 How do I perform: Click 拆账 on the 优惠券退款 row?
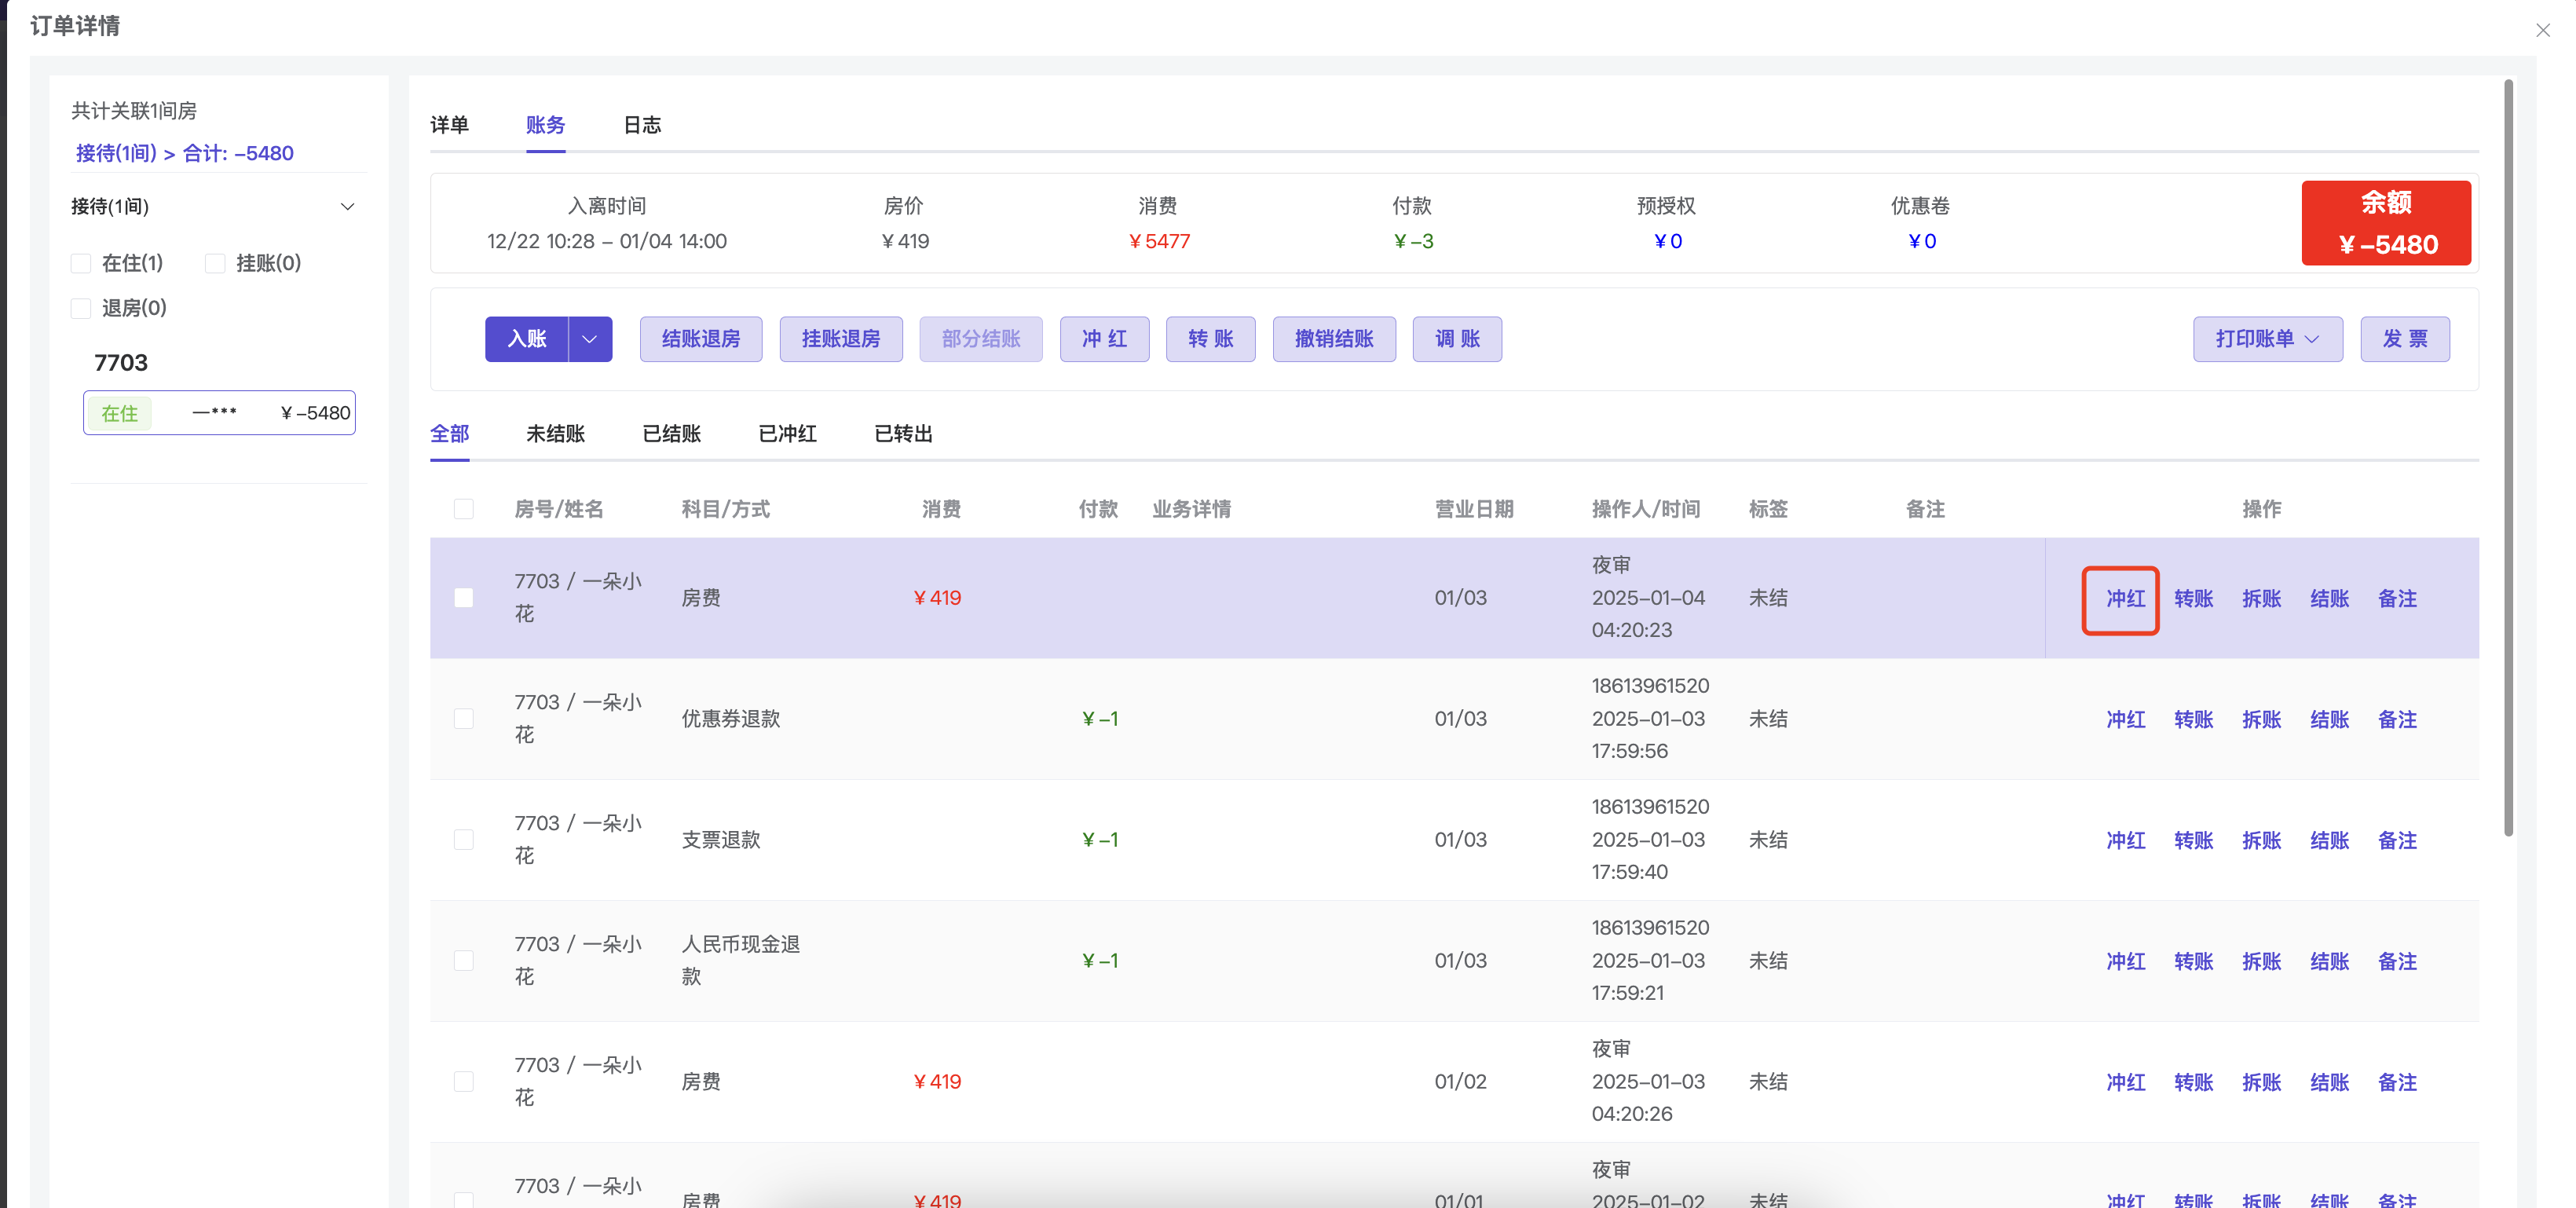pyautogui.click(x=2261, y=720)
